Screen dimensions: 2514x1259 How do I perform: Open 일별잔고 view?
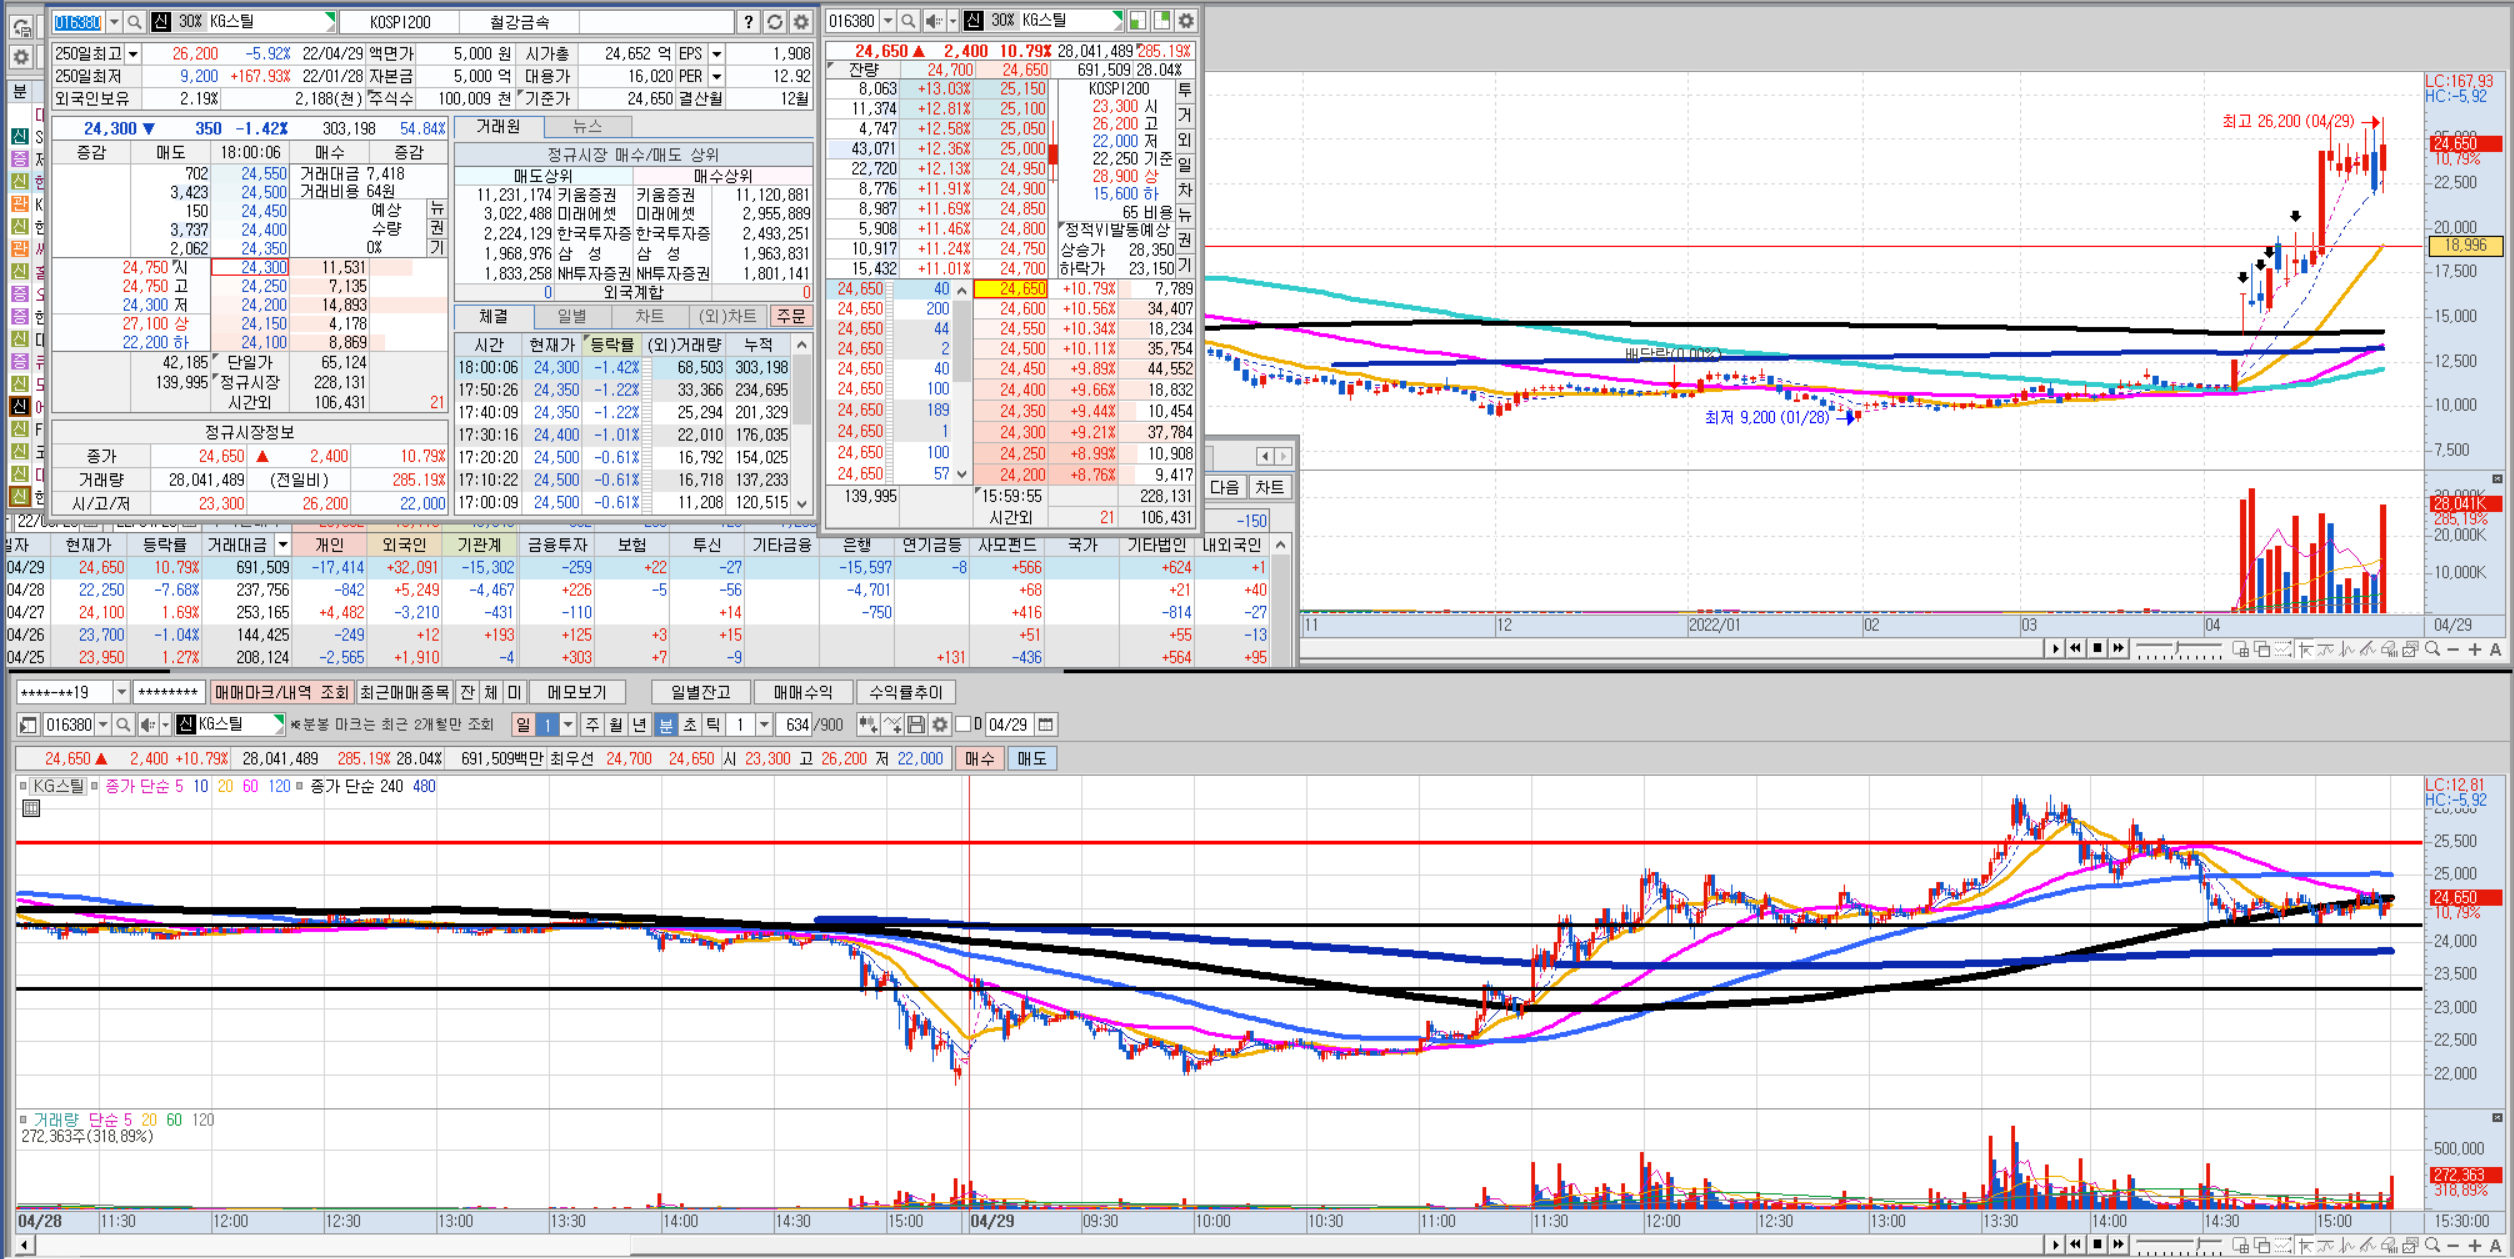coord(700,692)
